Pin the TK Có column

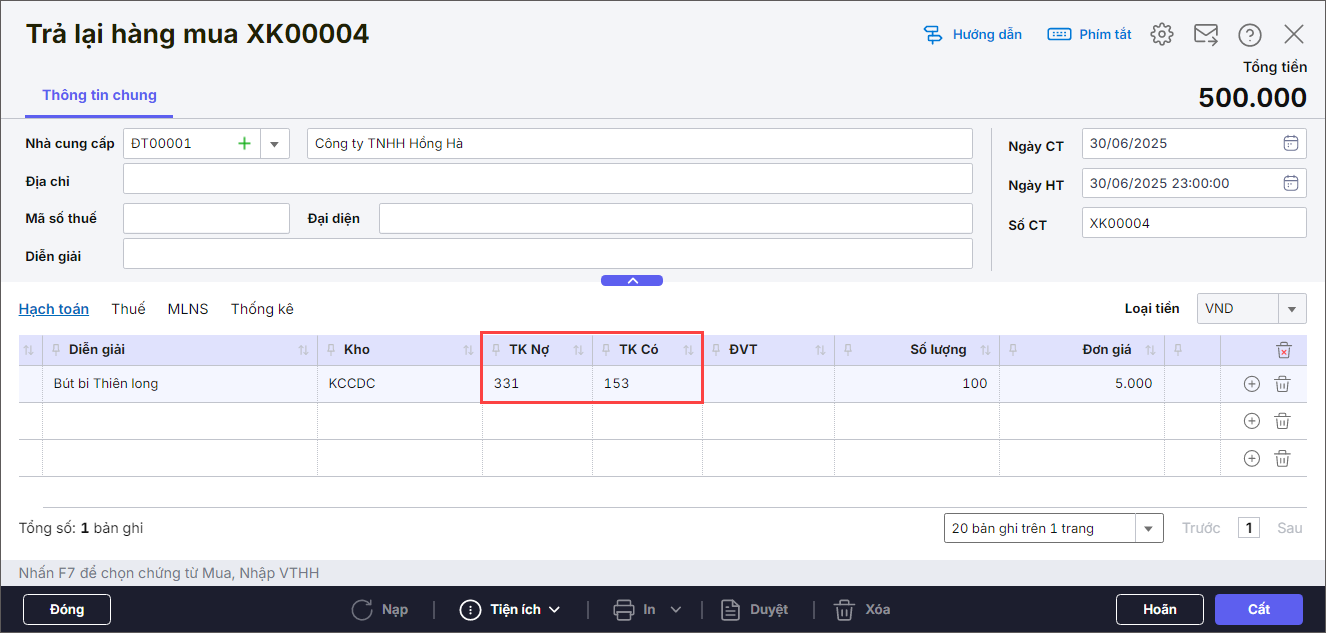coord(606,350)
